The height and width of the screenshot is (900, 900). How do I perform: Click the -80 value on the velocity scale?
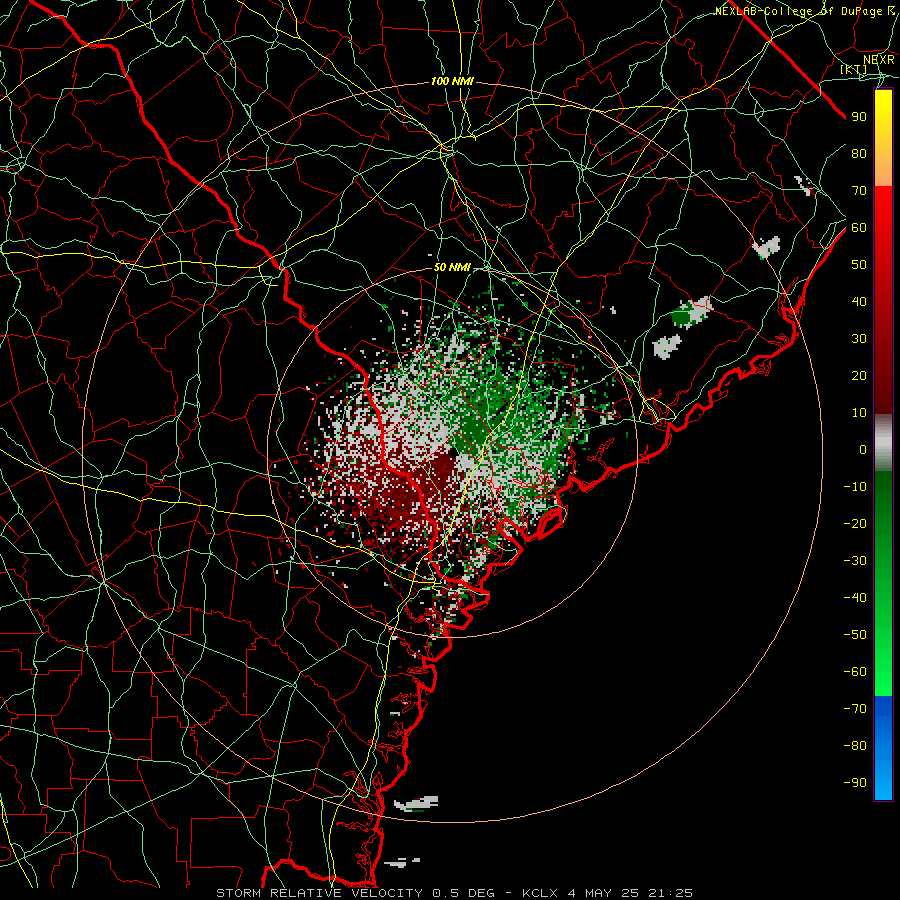click(x=855, y=746)
